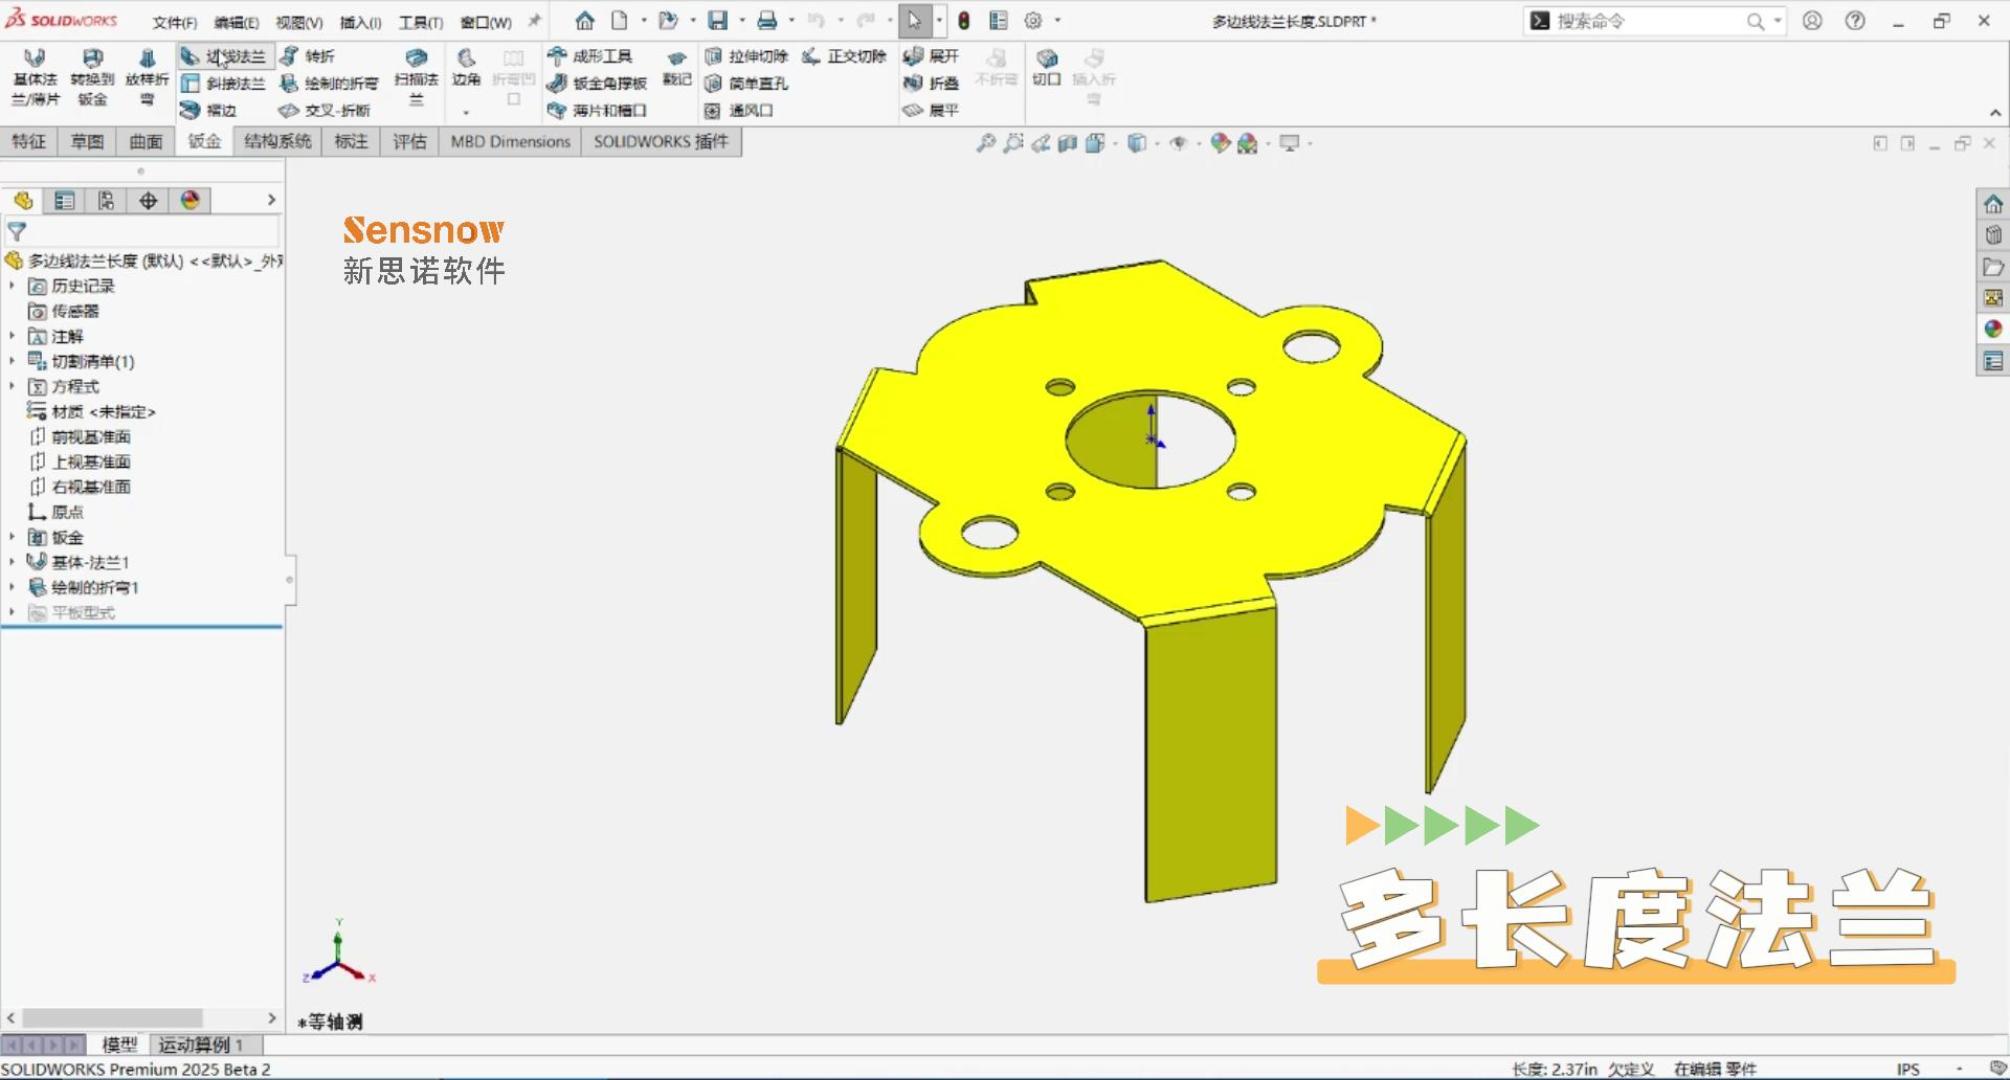Switch to the 草图 sketch ribbon tab
2010x1080 pixels.
(x=87, y=142)
